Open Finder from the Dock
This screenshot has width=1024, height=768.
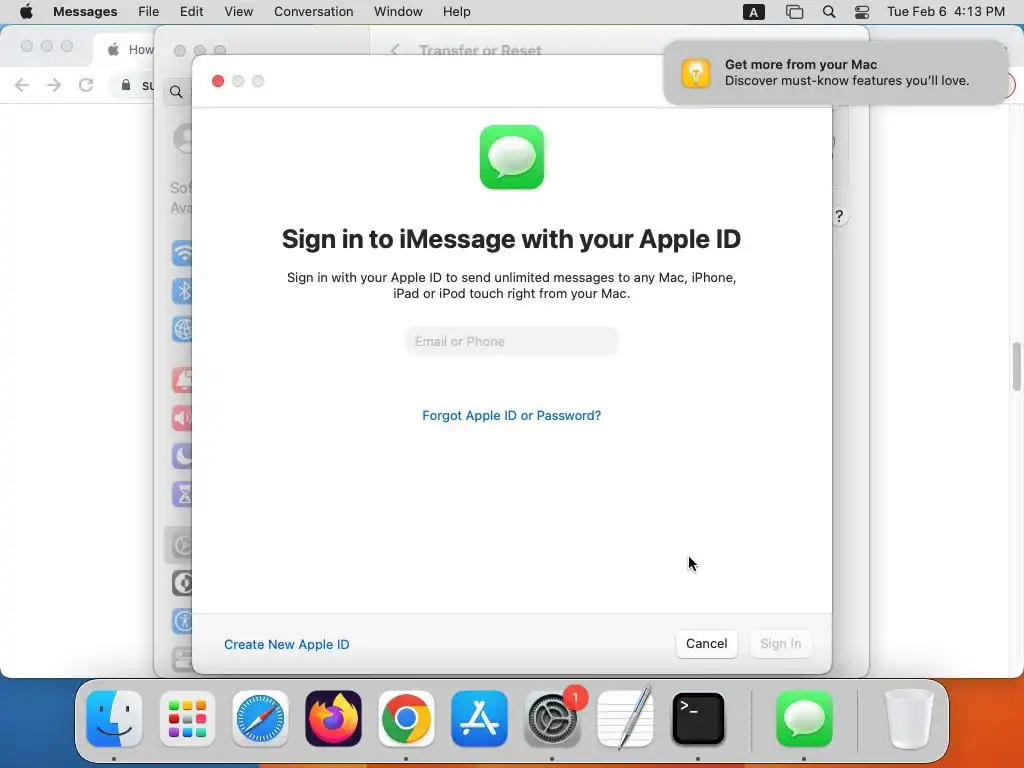(x=114, y=718)
